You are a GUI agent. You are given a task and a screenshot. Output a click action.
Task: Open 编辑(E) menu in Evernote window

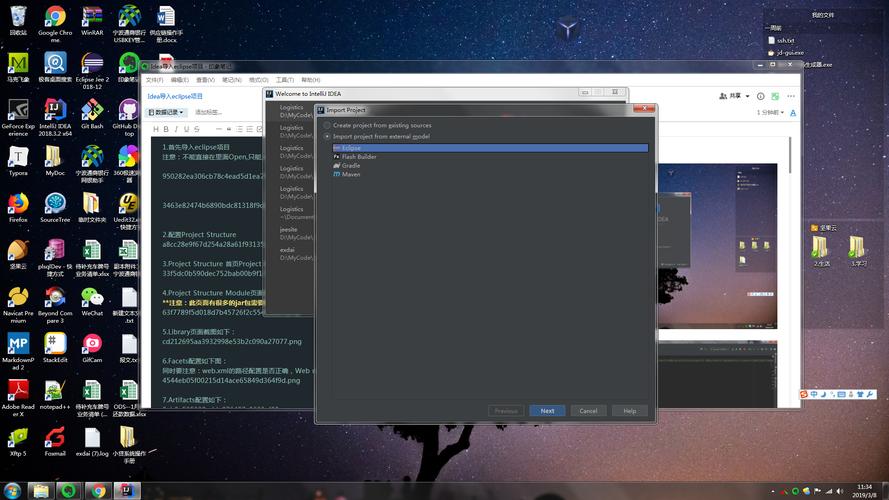click(180, 80)
